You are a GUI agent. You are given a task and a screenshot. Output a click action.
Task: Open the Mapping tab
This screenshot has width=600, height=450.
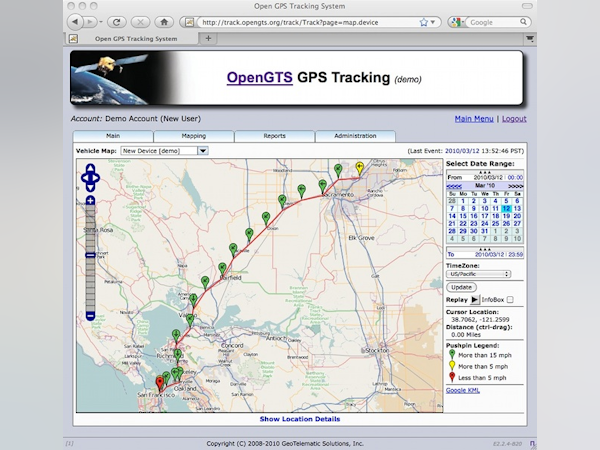coord(194,136)
